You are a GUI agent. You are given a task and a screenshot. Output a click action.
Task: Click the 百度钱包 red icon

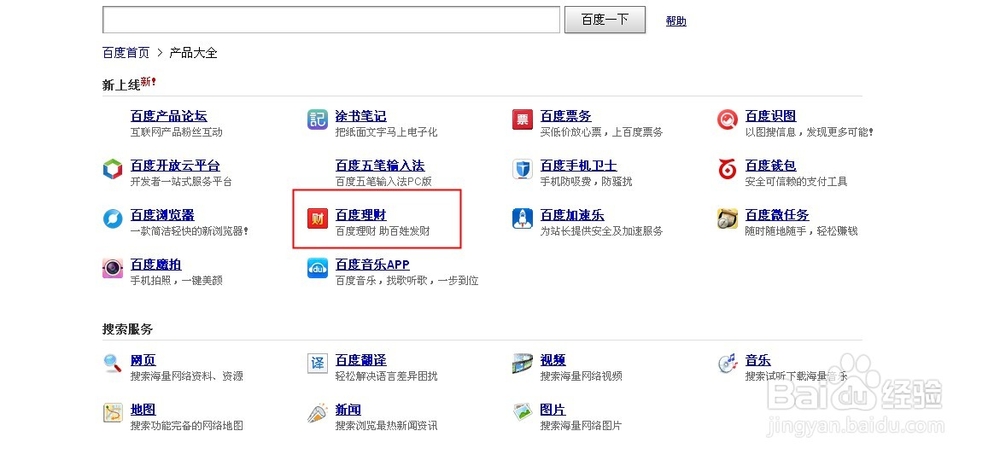727,169
